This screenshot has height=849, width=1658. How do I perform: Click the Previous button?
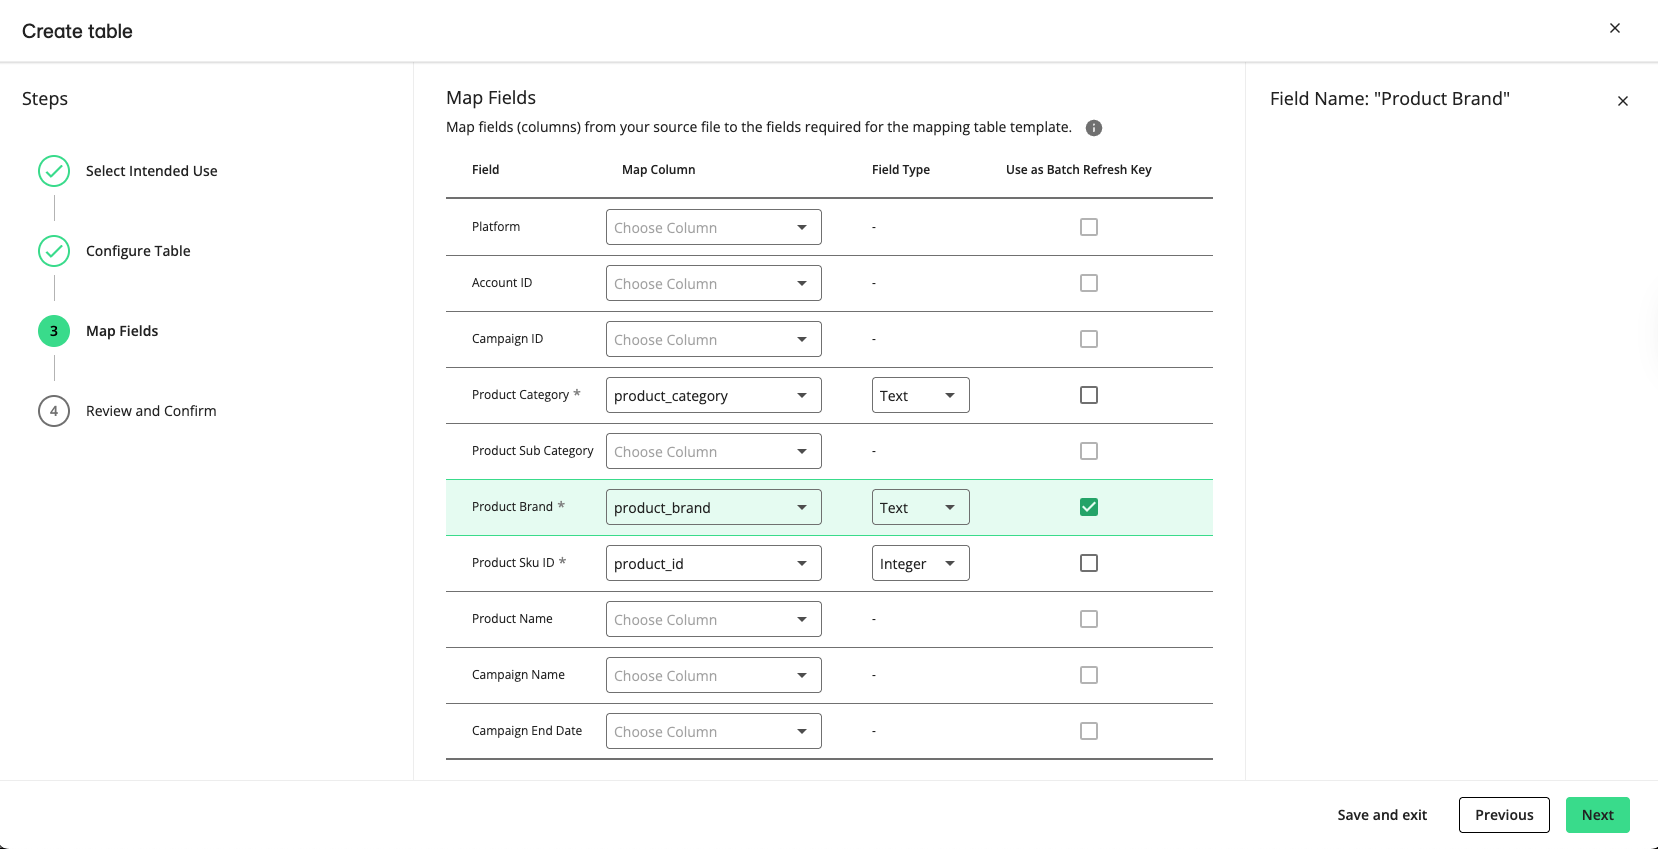[x=1503, y=815]
